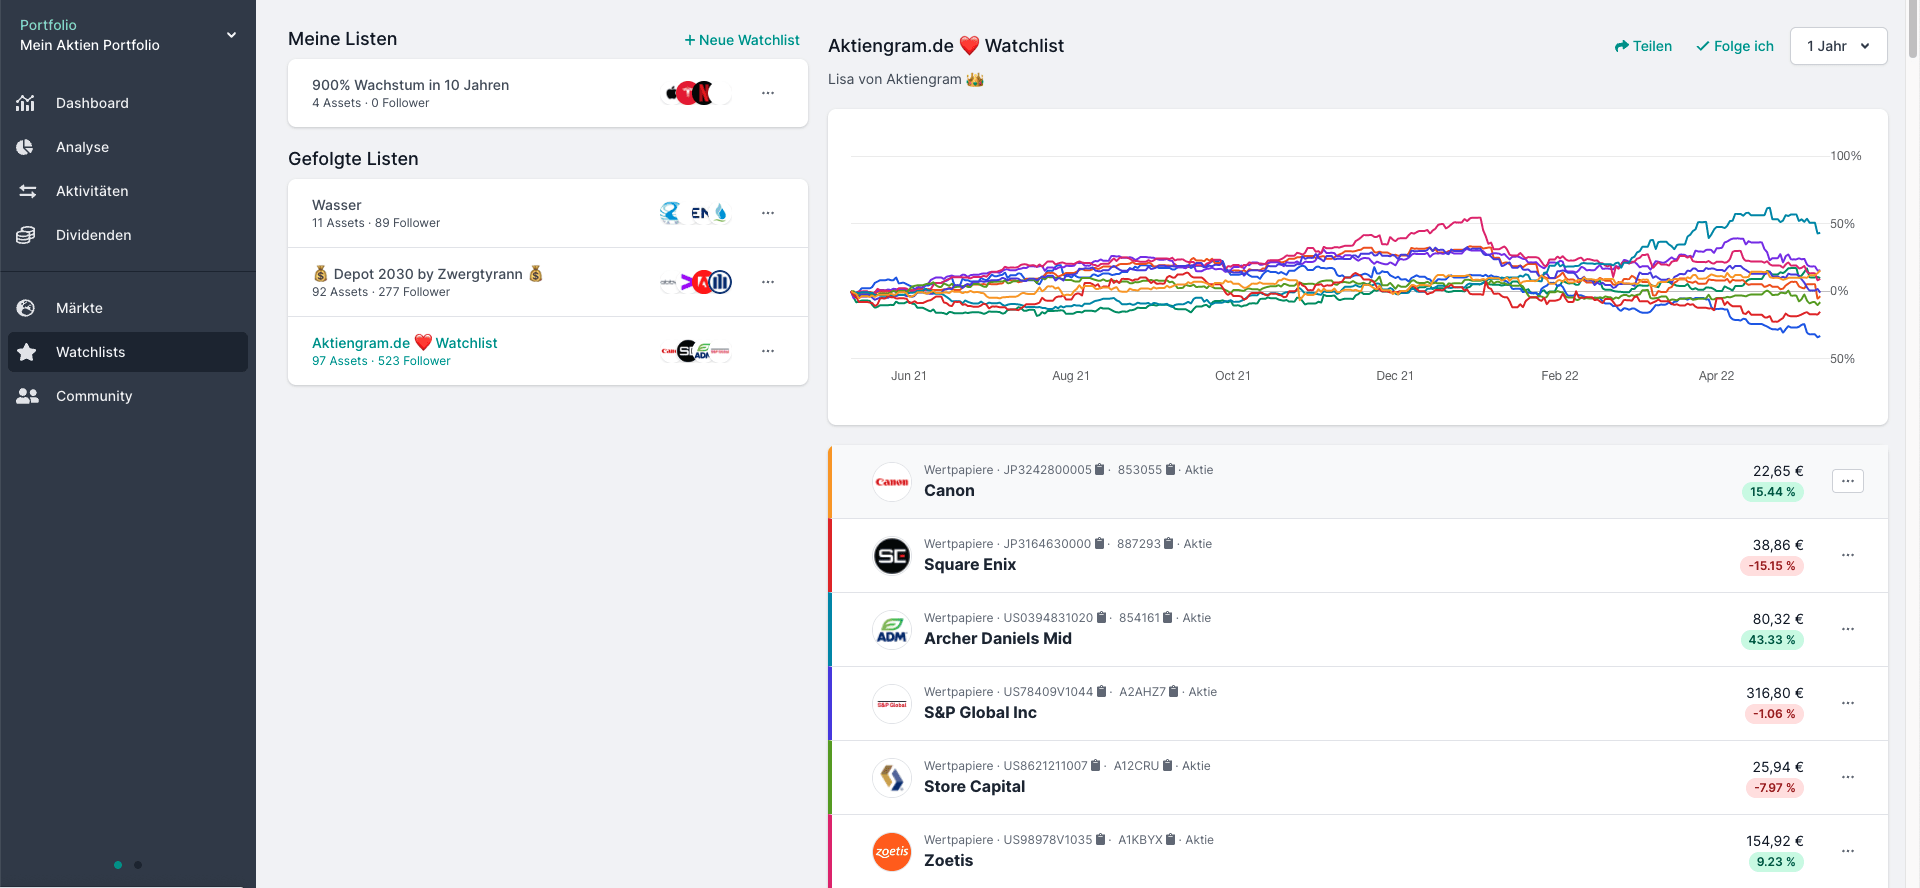Open the three-dot menu for Zoetis
The height and width of the screenshot is (888, 1920).
(1848, 851)
